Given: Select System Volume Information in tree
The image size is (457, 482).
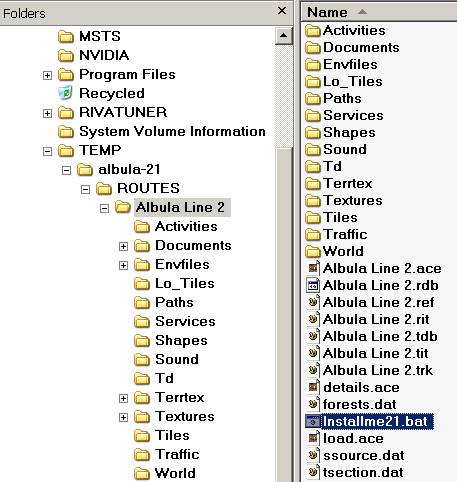Looking at the screenshot, I should pyautogui.click(x=172, y=131).
